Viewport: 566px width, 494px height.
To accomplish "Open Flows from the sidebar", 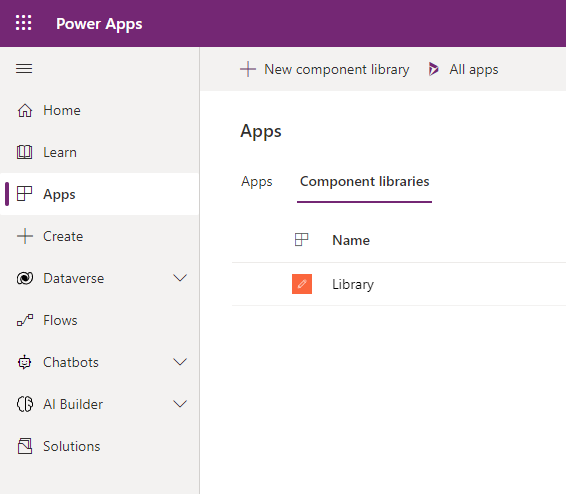I will pos(100,320).
